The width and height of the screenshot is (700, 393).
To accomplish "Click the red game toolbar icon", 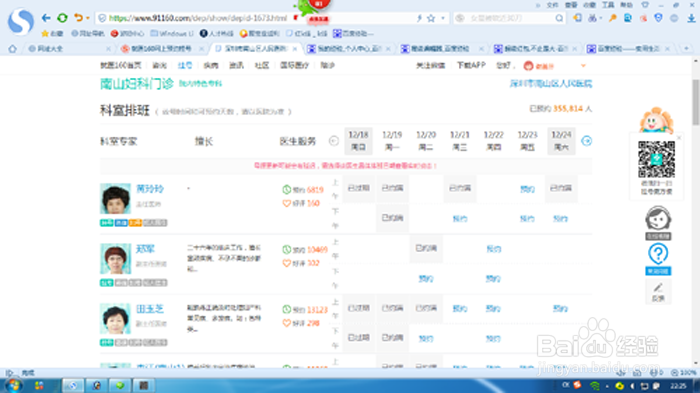I will pyautogui.click(x=643, y=18).
